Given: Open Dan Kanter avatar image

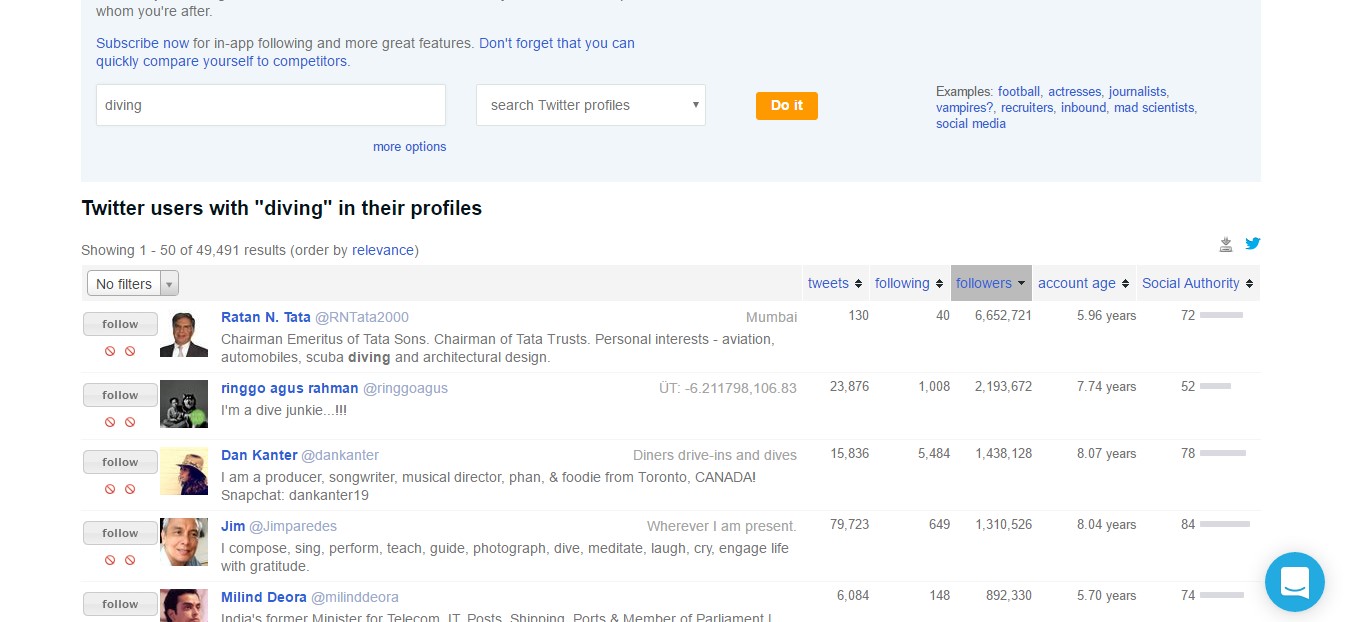Looking at the screenshot, I should click(184, 471).
